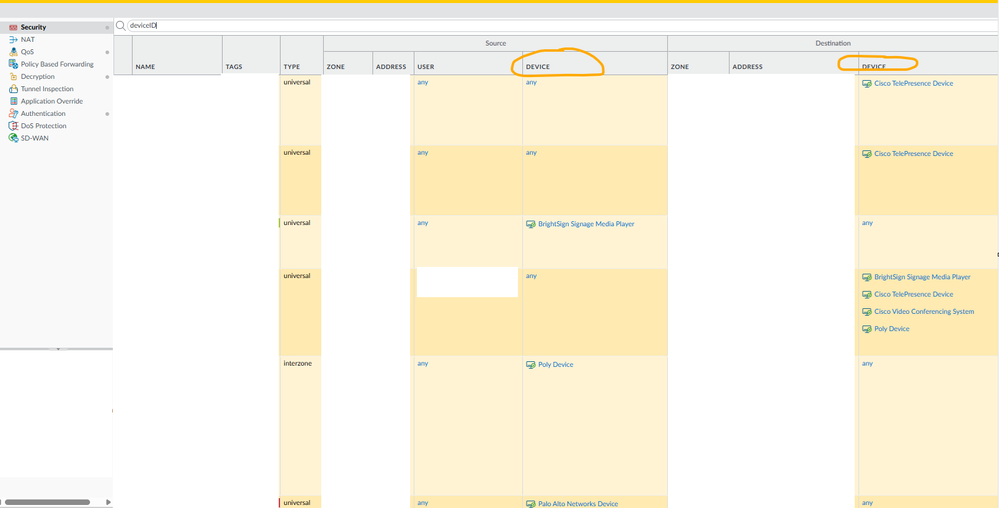999x508 pixels.
Task: Click the Destination ADDRESS column header
Action: coord(747,66)
